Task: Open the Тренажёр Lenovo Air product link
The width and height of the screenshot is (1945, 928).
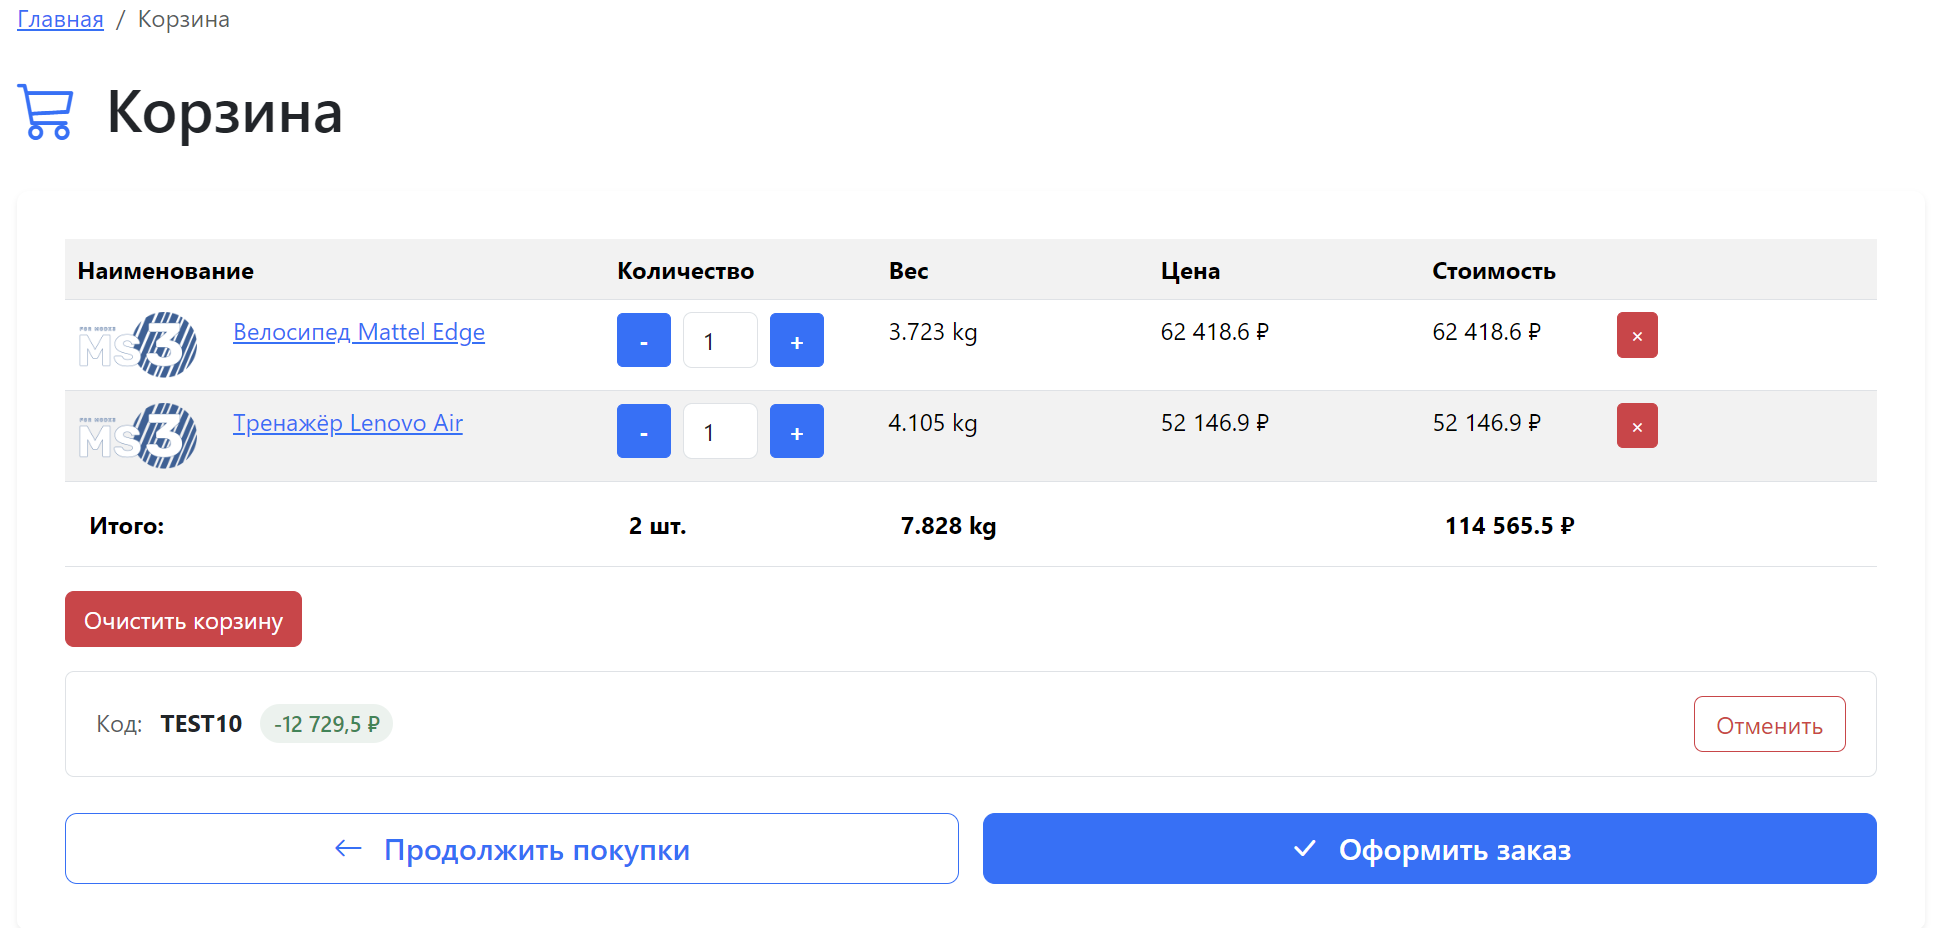Action: 347,423
